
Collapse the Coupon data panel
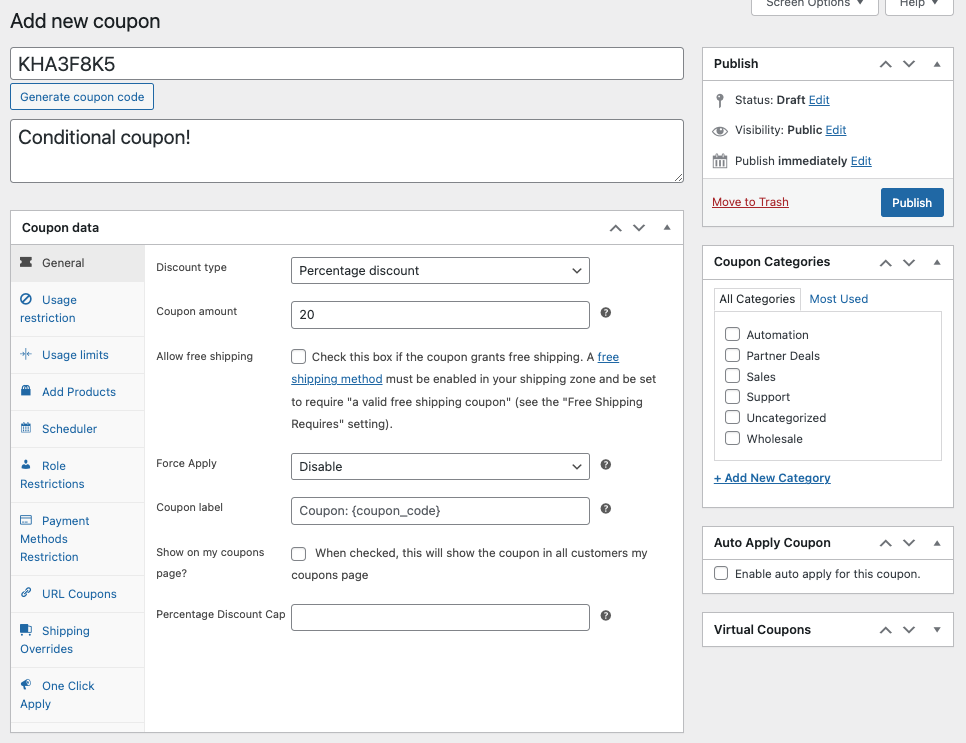coord(667,227)
